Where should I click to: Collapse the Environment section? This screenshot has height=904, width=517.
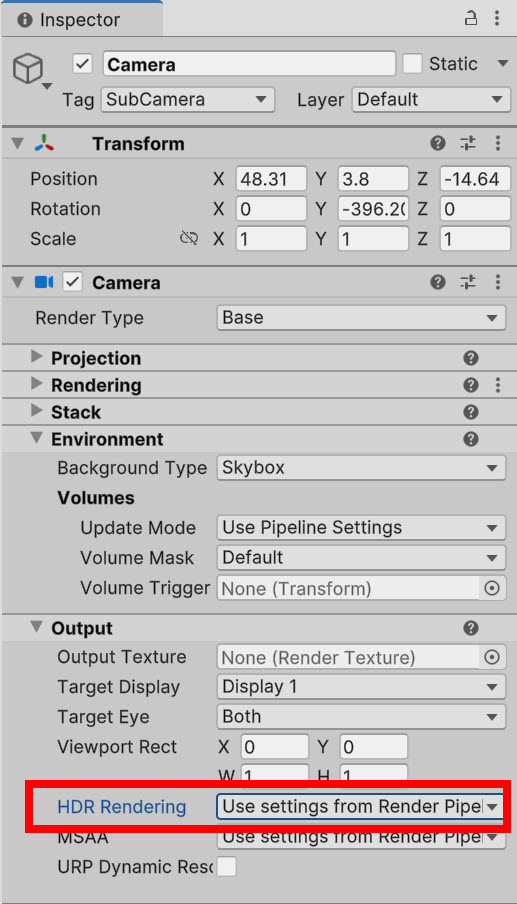pyautogui.click(x=36, y=438)
